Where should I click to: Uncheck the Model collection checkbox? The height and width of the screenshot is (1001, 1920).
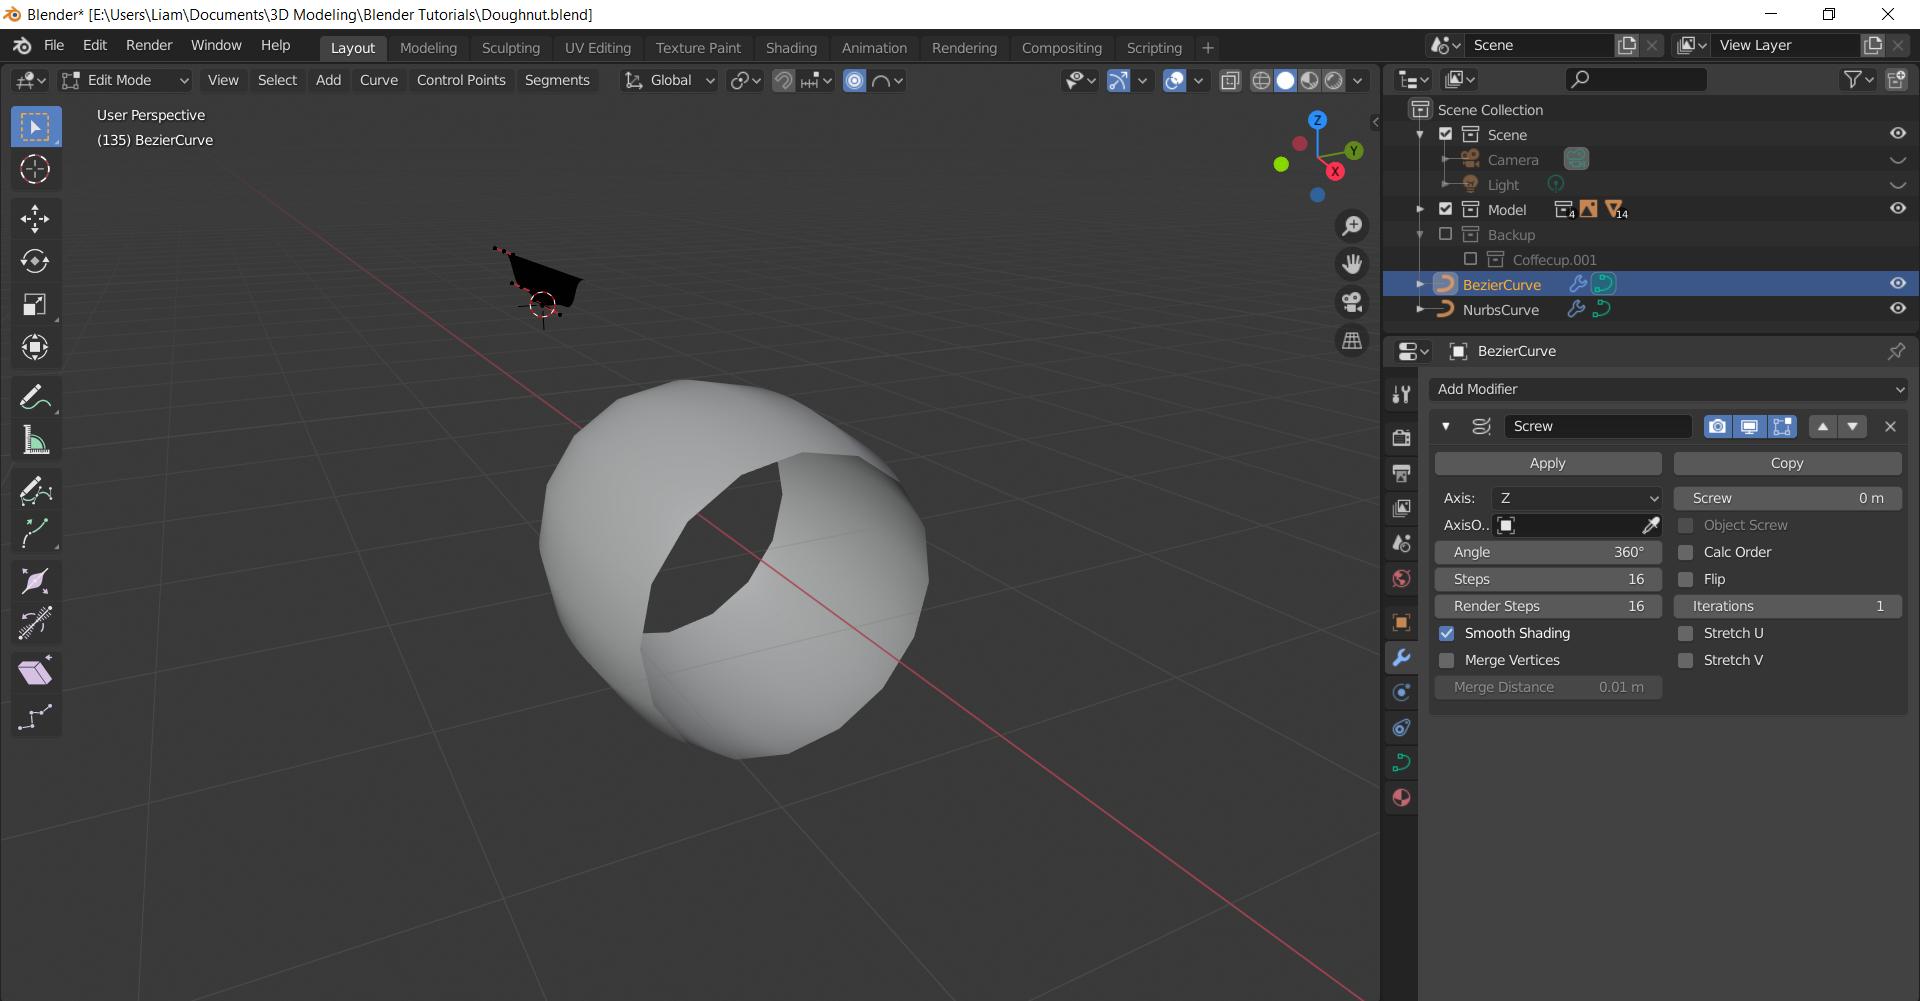tap(1445, 209)
